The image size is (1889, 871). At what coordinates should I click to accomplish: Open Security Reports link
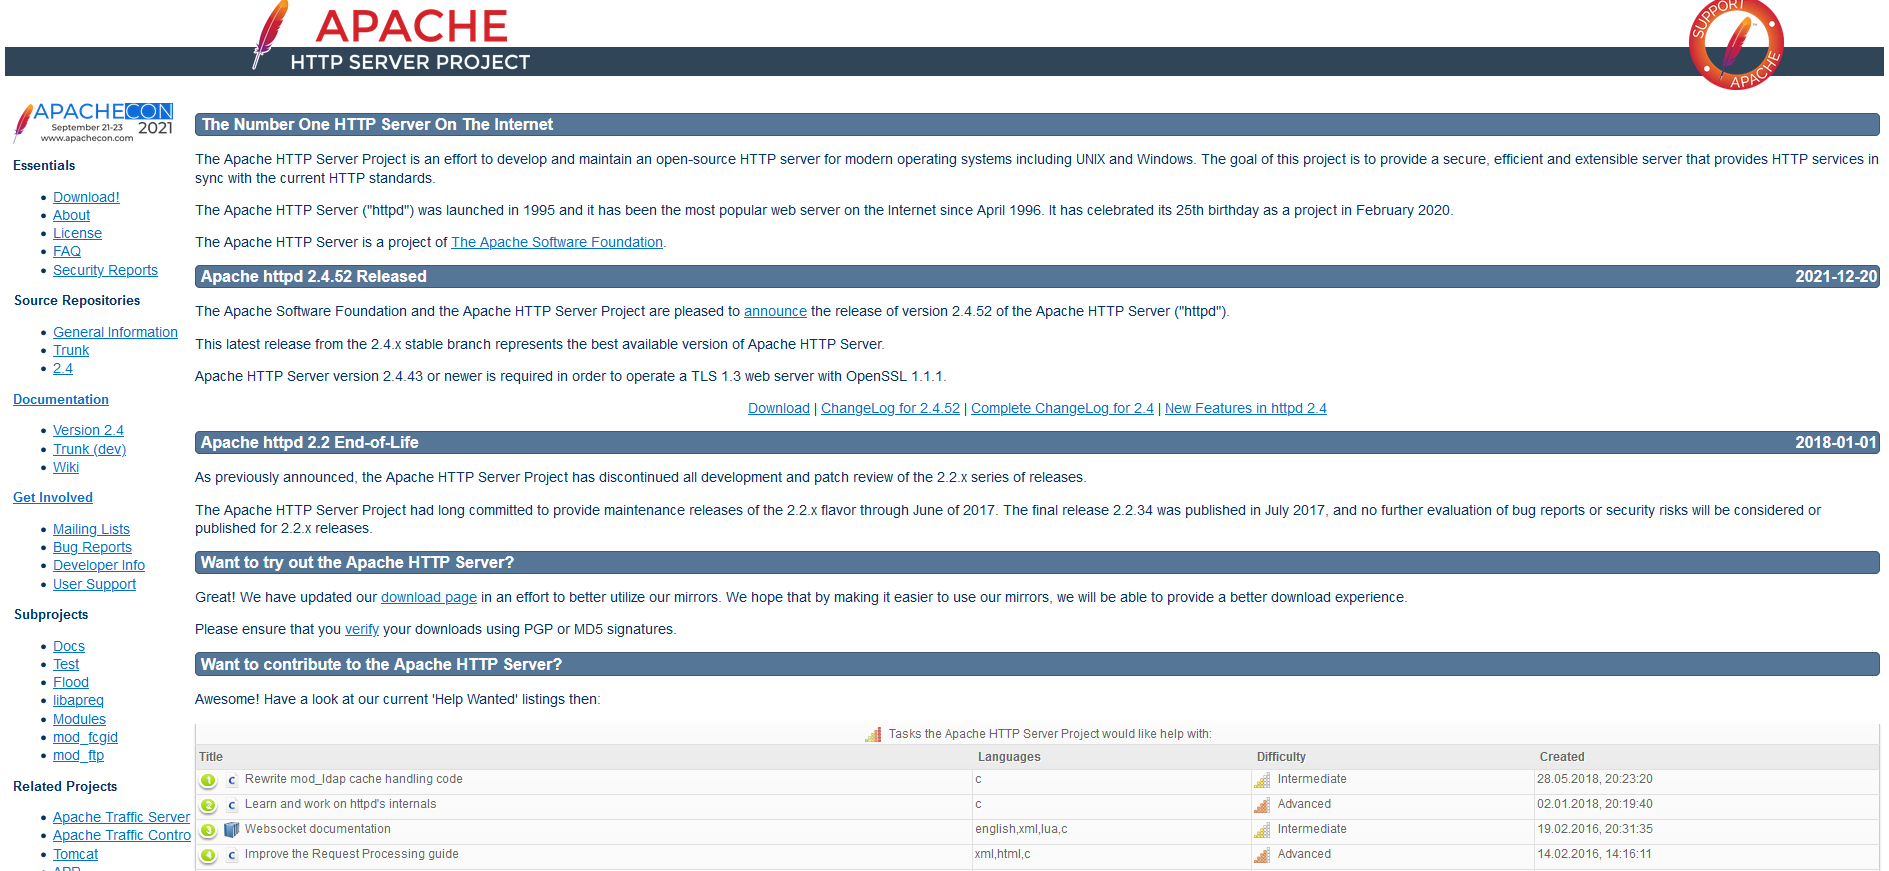click(x=105, y=270)
